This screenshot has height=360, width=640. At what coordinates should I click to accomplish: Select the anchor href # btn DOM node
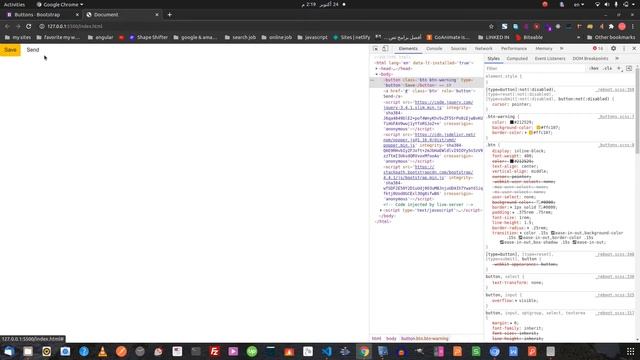coord(429,93)
